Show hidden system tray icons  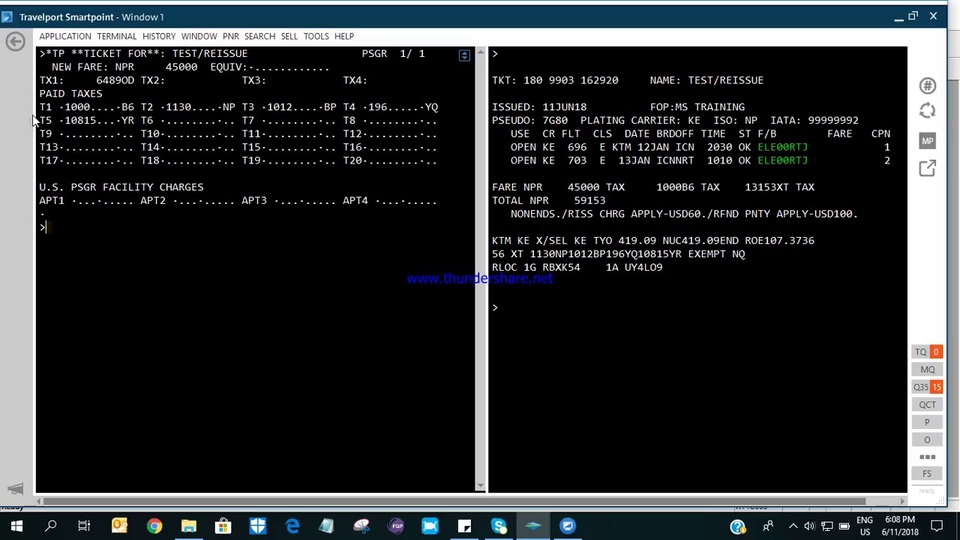[793, 526]
